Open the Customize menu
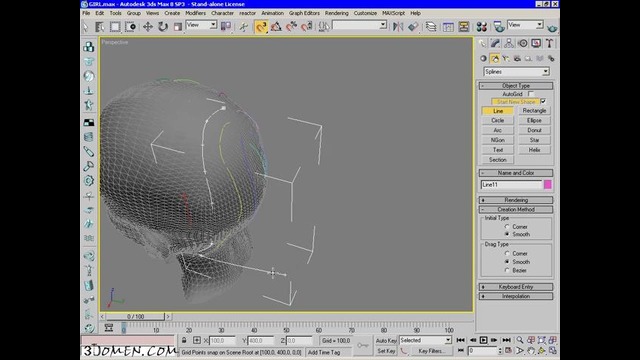The height and width of the screenshot is (360, 640). [x=365, y=13]
